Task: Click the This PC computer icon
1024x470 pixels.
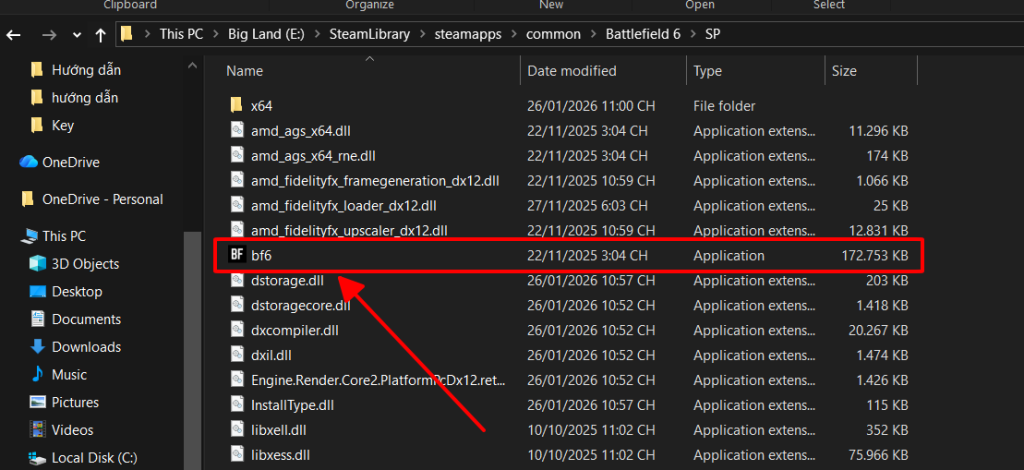Action: (x=29, y=236)
